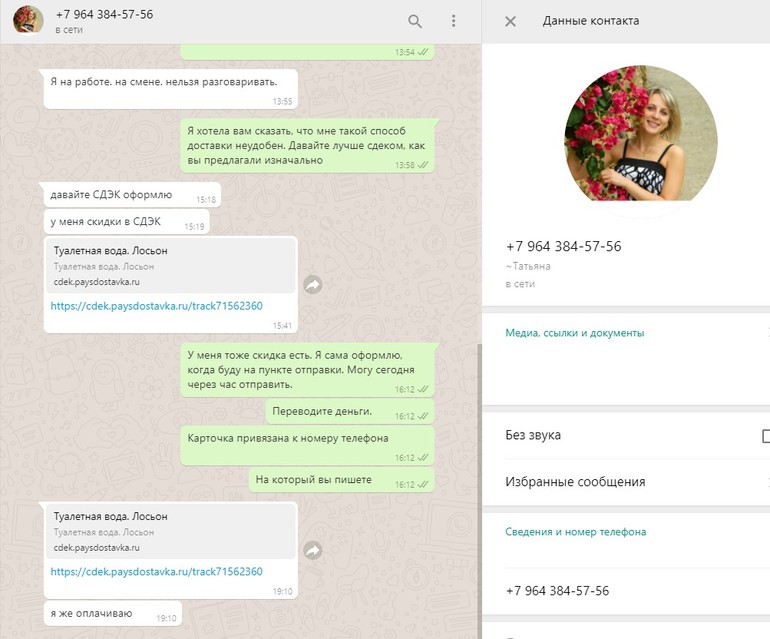Click the small contact avatar in chat header
This screenshot has height=639, width=770.
(x=28, y=21)
